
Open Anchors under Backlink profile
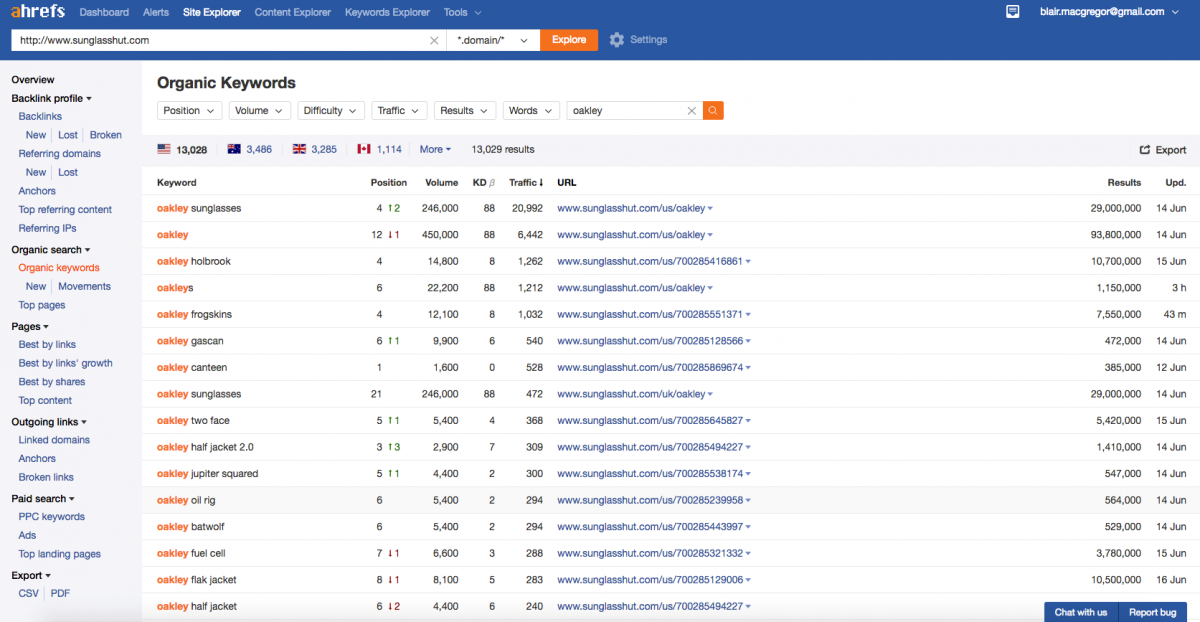[x=37, y=191]
